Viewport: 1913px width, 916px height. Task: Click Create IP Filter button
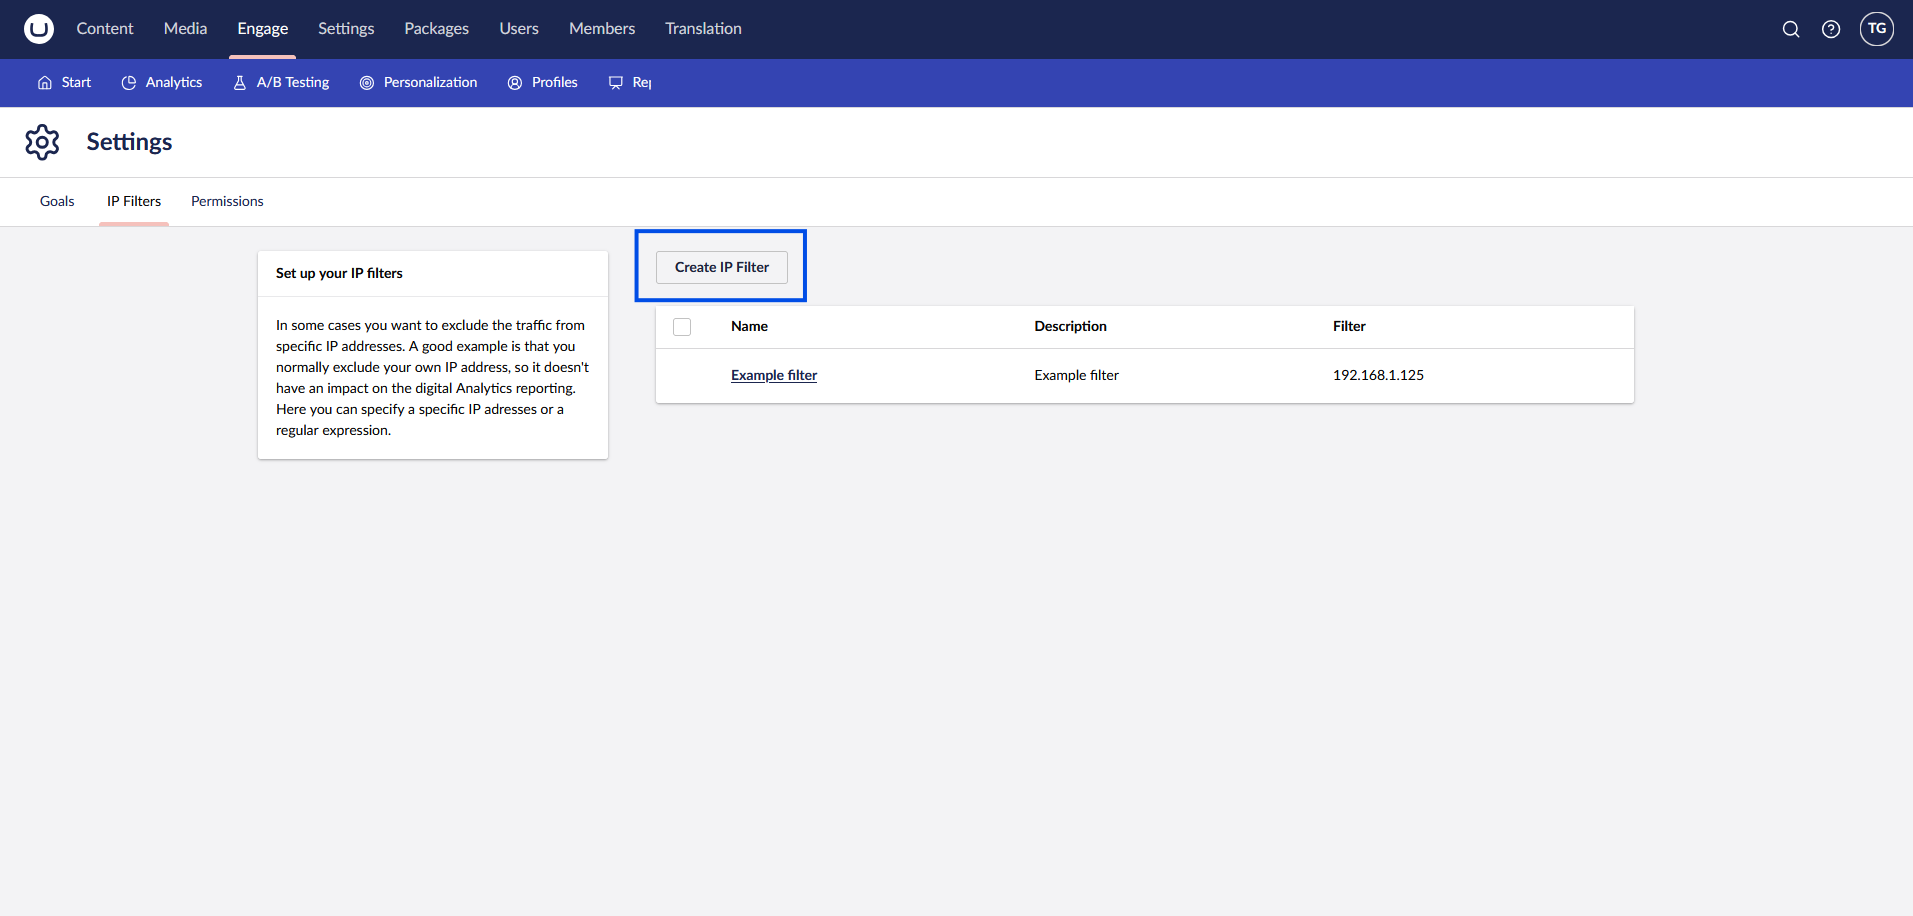tap(721, 267)
